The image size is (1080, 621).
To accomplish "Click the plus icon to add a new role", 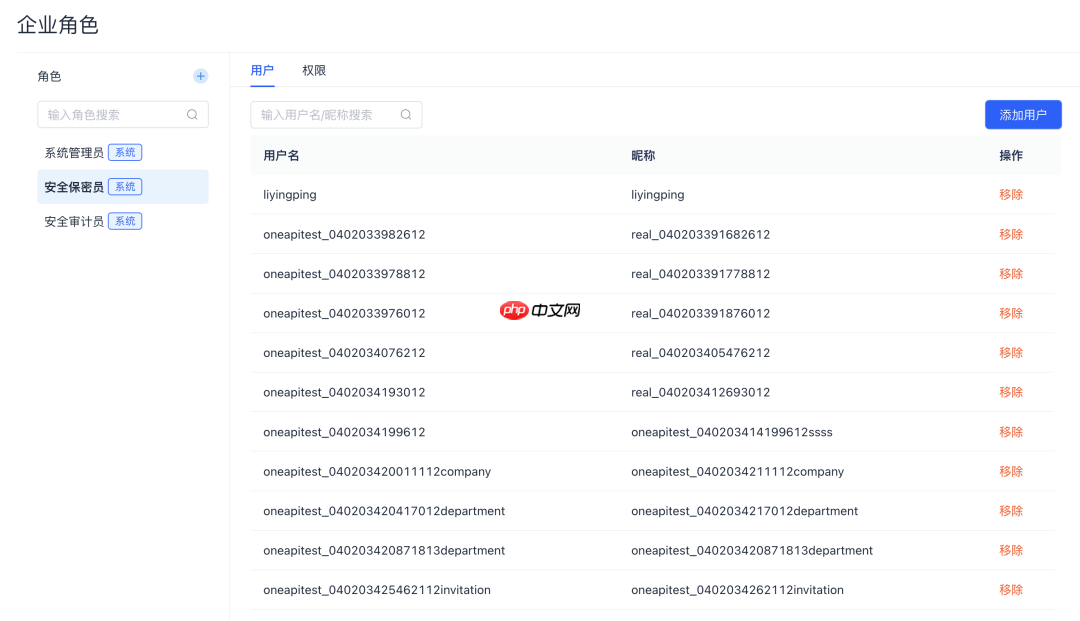I will (x=200, y=76).
